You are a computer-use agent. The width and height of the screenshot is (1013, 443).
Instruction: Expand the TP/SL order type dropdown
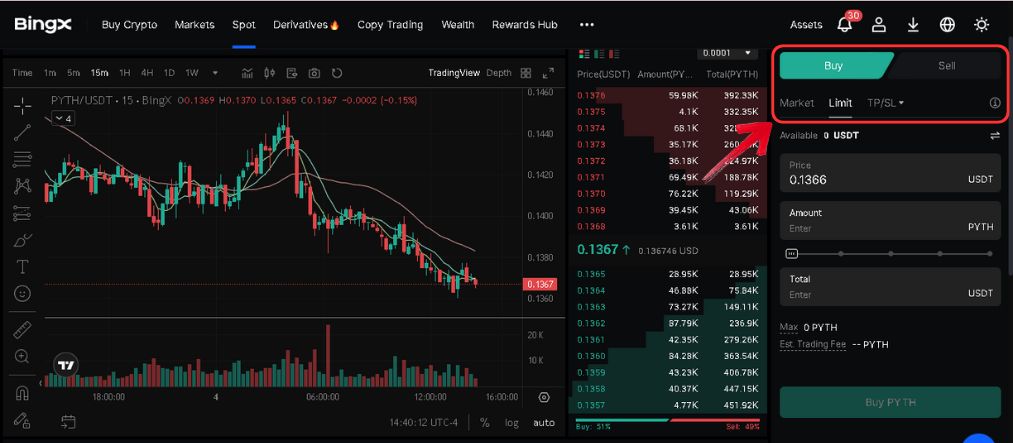[885, 103]
